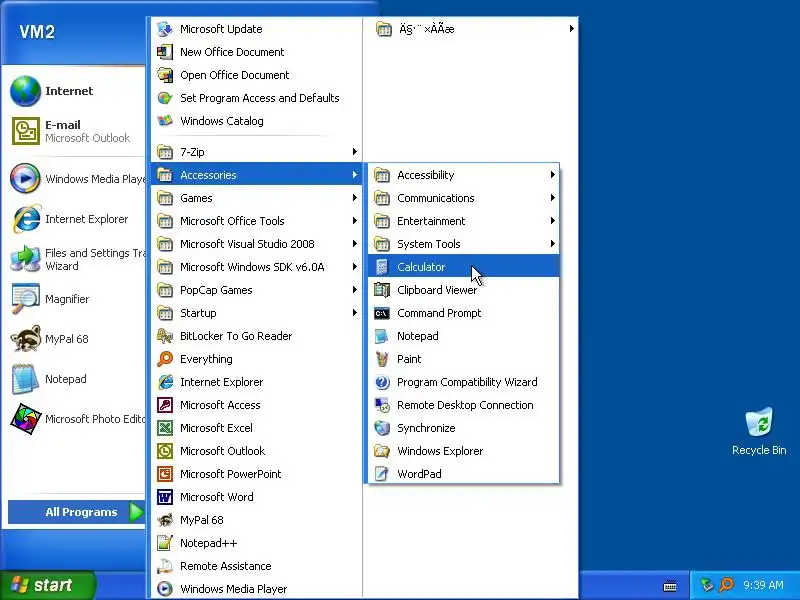Image resolution: width=800 pixels, height=600 pixels.
Task: Click the Microsoft Photo Editor icon
Action: [26, 418]
